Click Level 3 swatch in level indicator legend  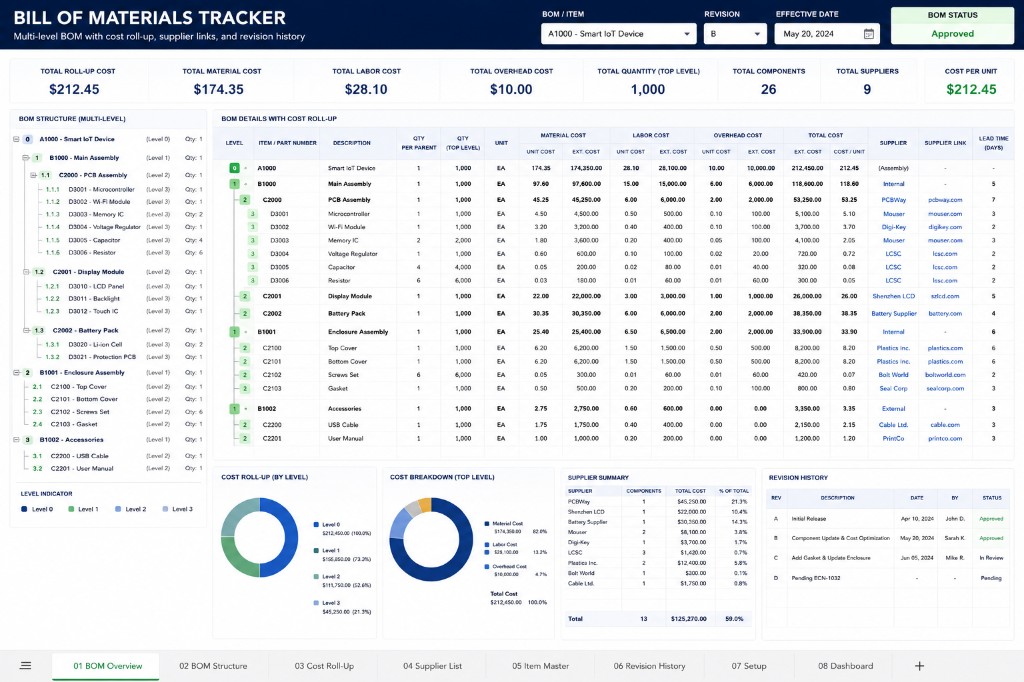pos(165,509)
